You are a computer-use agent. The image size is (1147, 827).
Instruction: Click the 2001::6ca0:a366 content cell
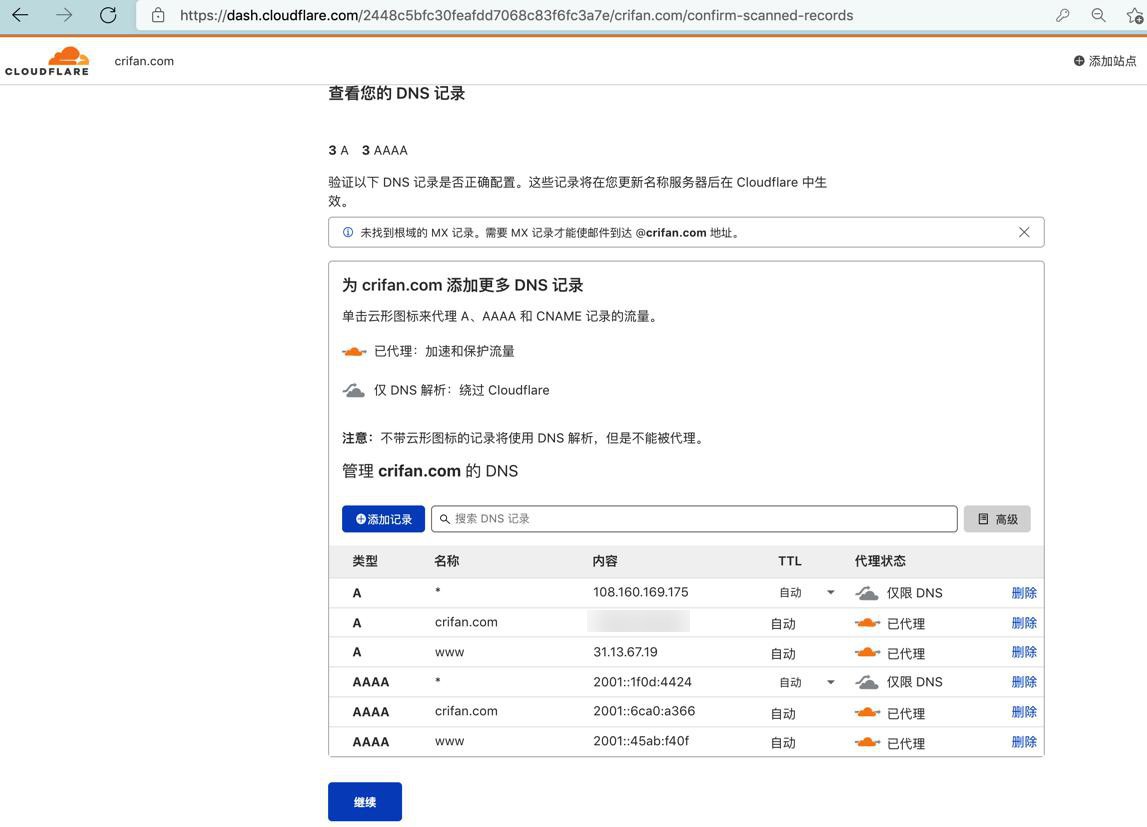coord(644,711)
